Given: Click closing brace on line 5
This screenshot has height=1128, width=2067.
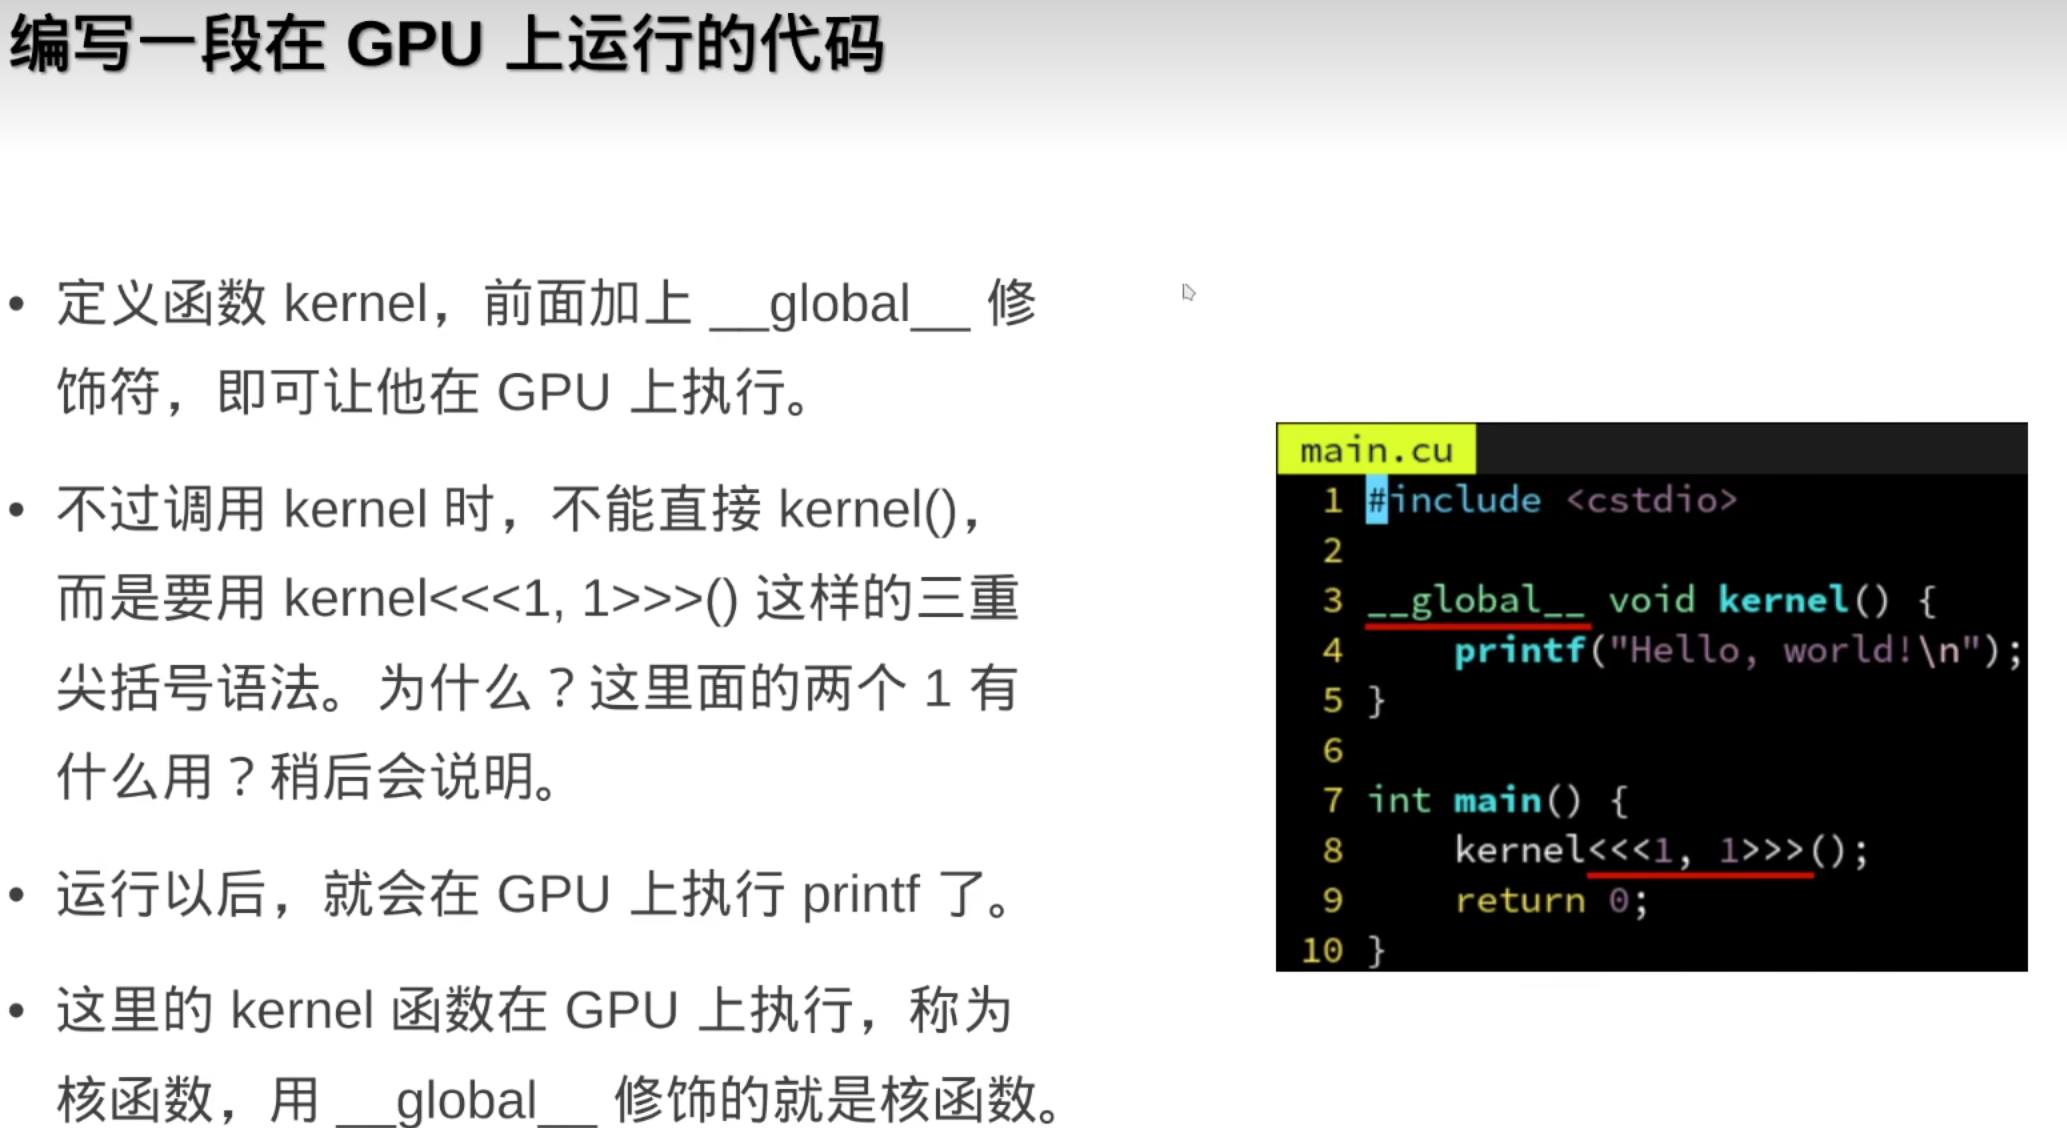Looking at the screenshot, I should click(x=1377, y=700).
